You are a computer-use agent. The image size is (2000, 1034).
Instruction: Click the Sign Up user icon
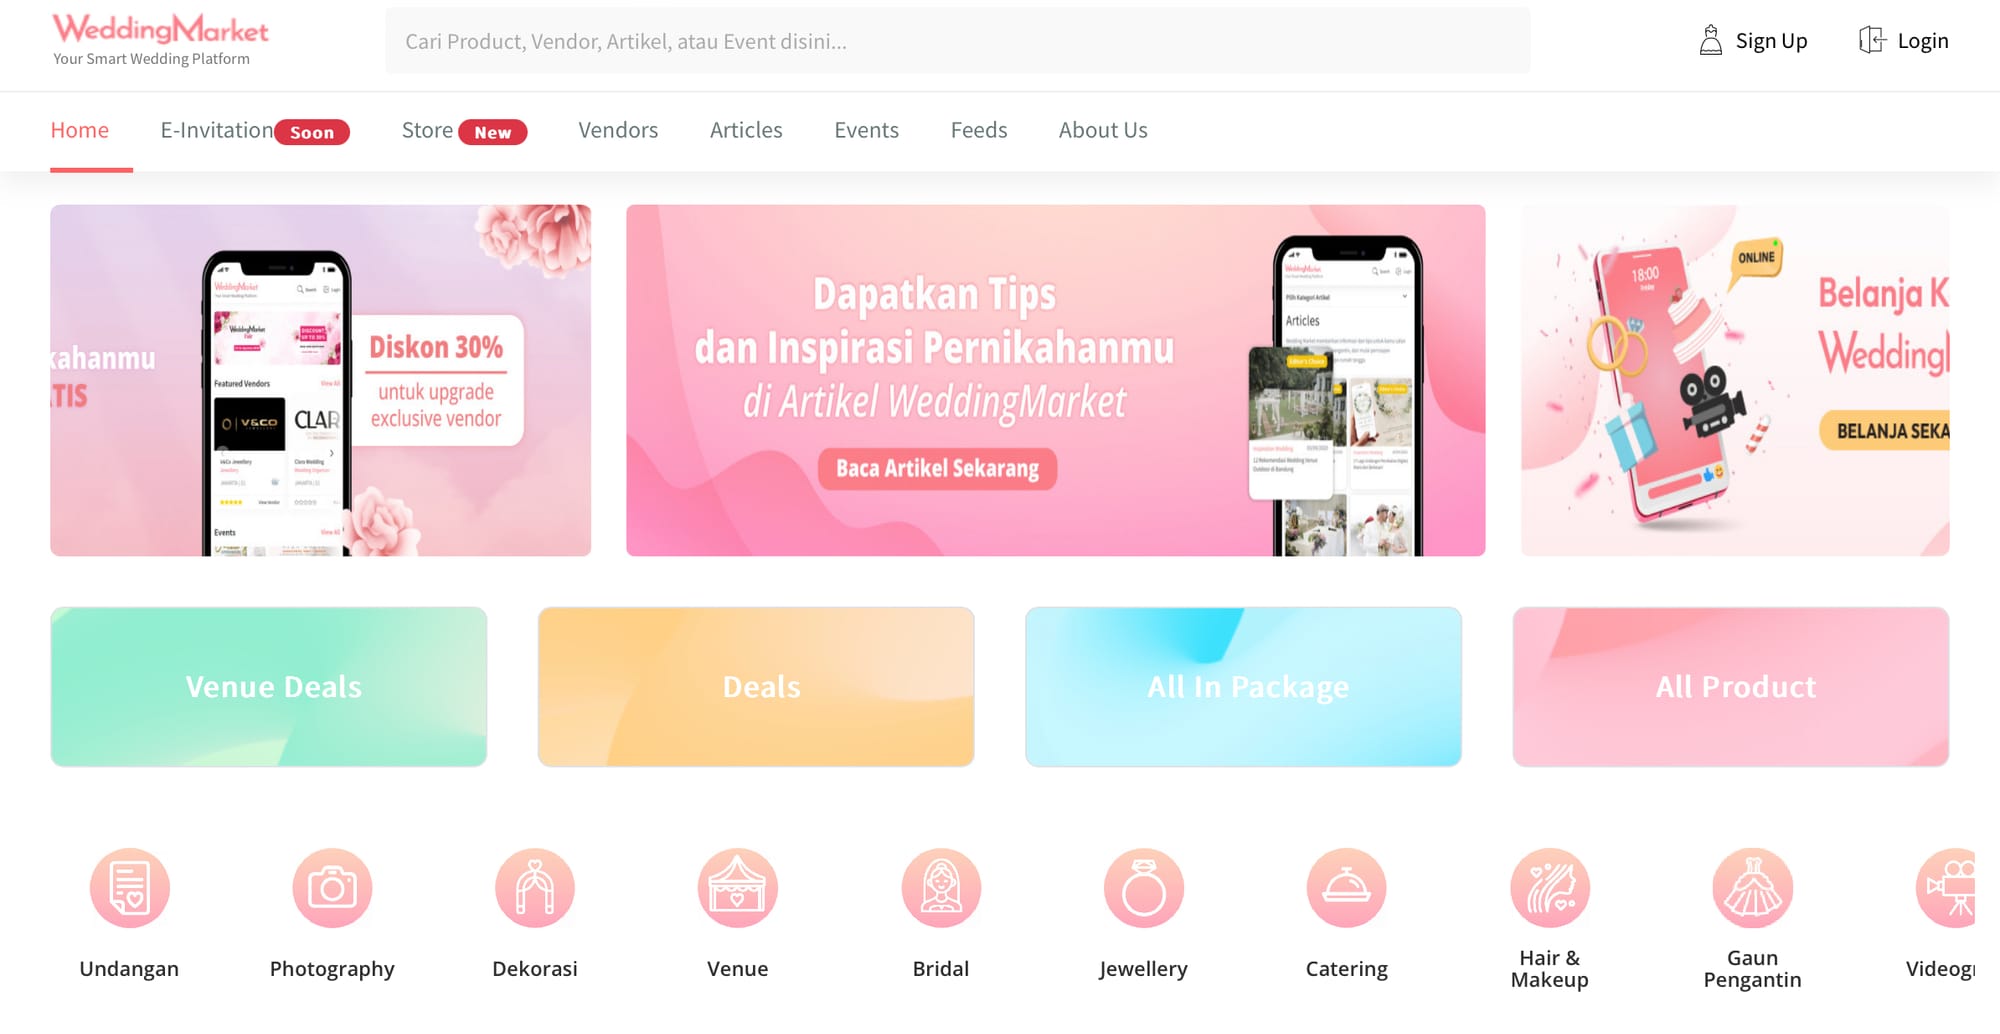[x=1711, y=40]
